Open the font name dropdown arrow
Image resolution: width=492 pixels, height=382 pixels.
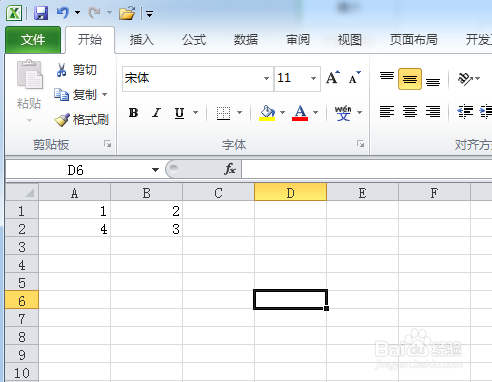[x=266, y=79]
